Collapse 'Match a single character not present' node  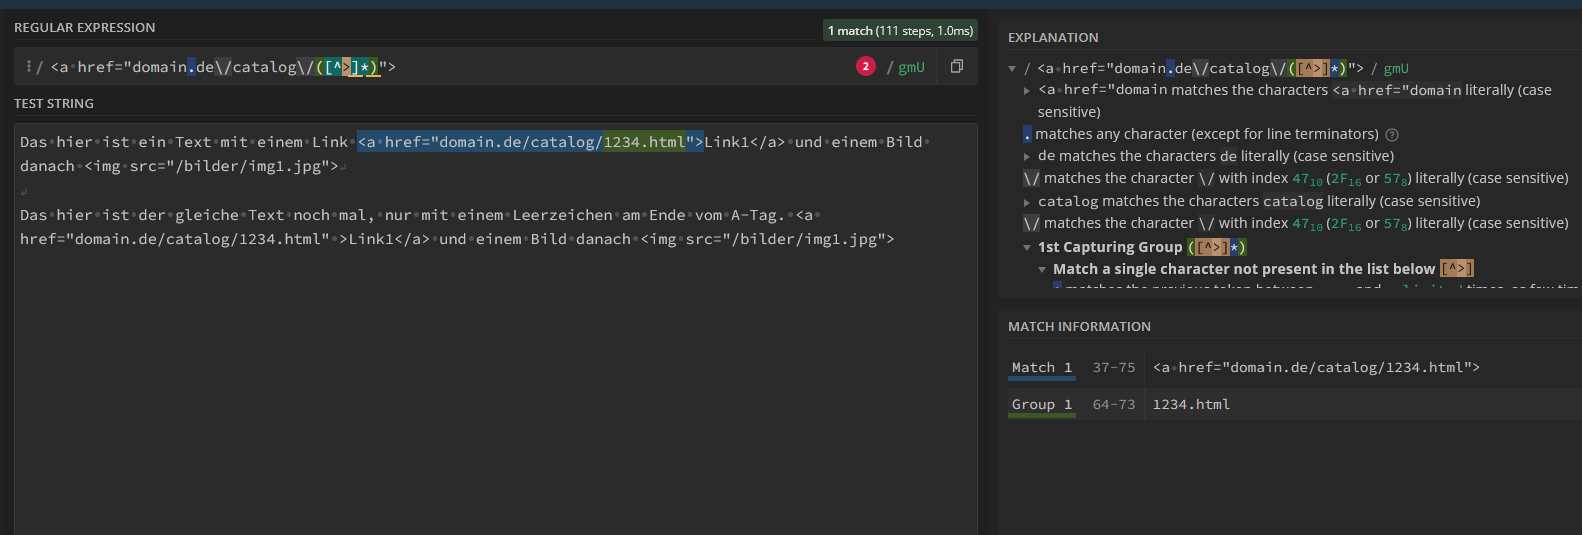pos(1042,270)
